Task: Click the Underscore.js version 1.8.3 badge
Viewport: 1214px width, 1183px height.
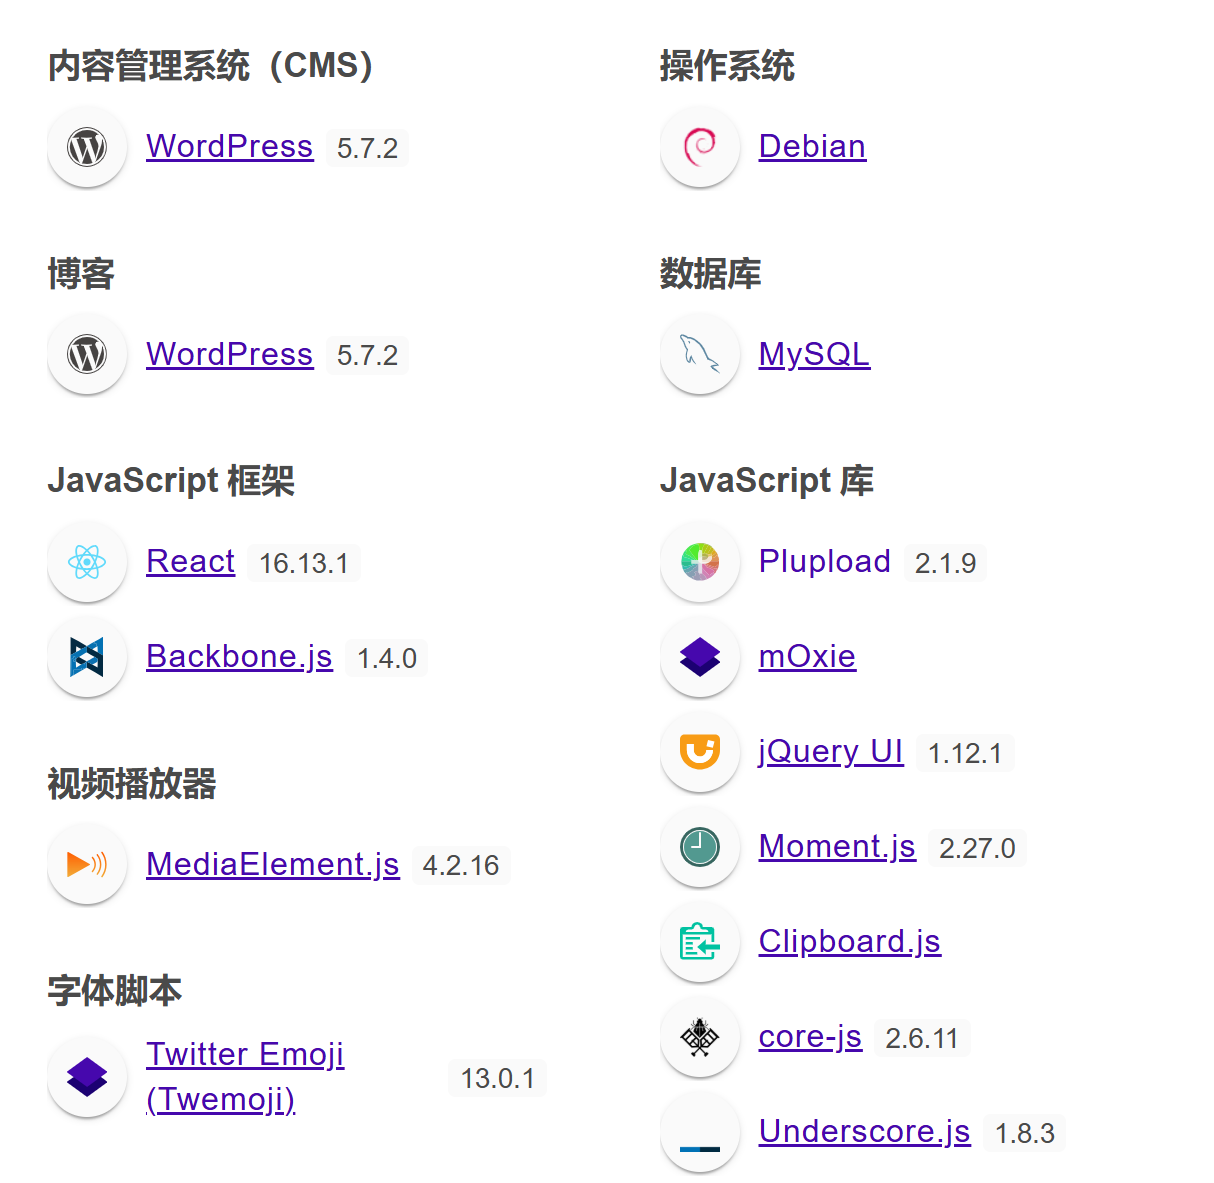Action: pos(1025,1134)
